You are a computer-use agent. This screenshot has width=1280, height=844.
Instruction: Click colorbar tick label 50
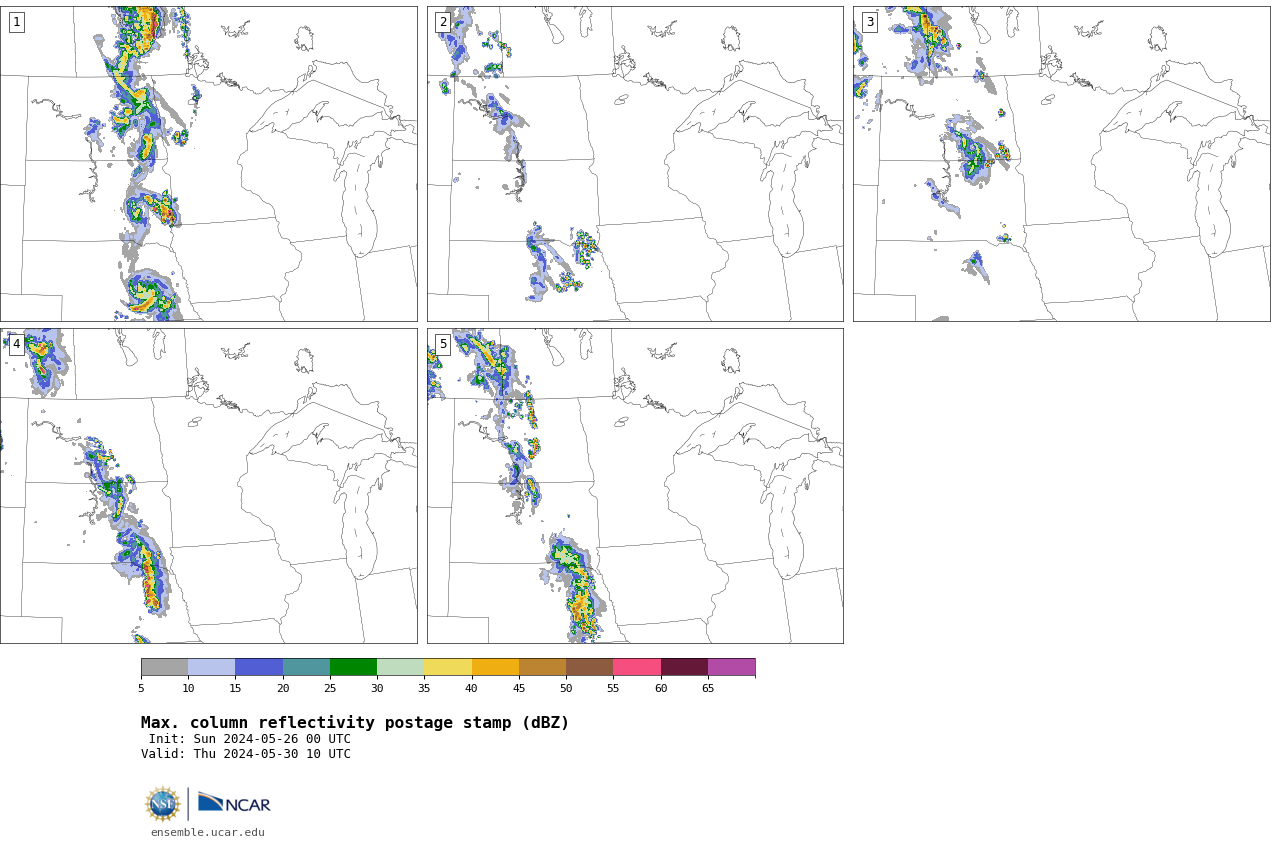566,688
